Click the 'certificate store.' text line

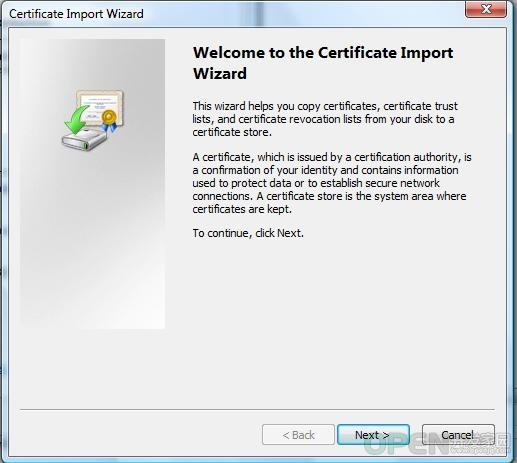pyautogui.click(x=232, y=132)
